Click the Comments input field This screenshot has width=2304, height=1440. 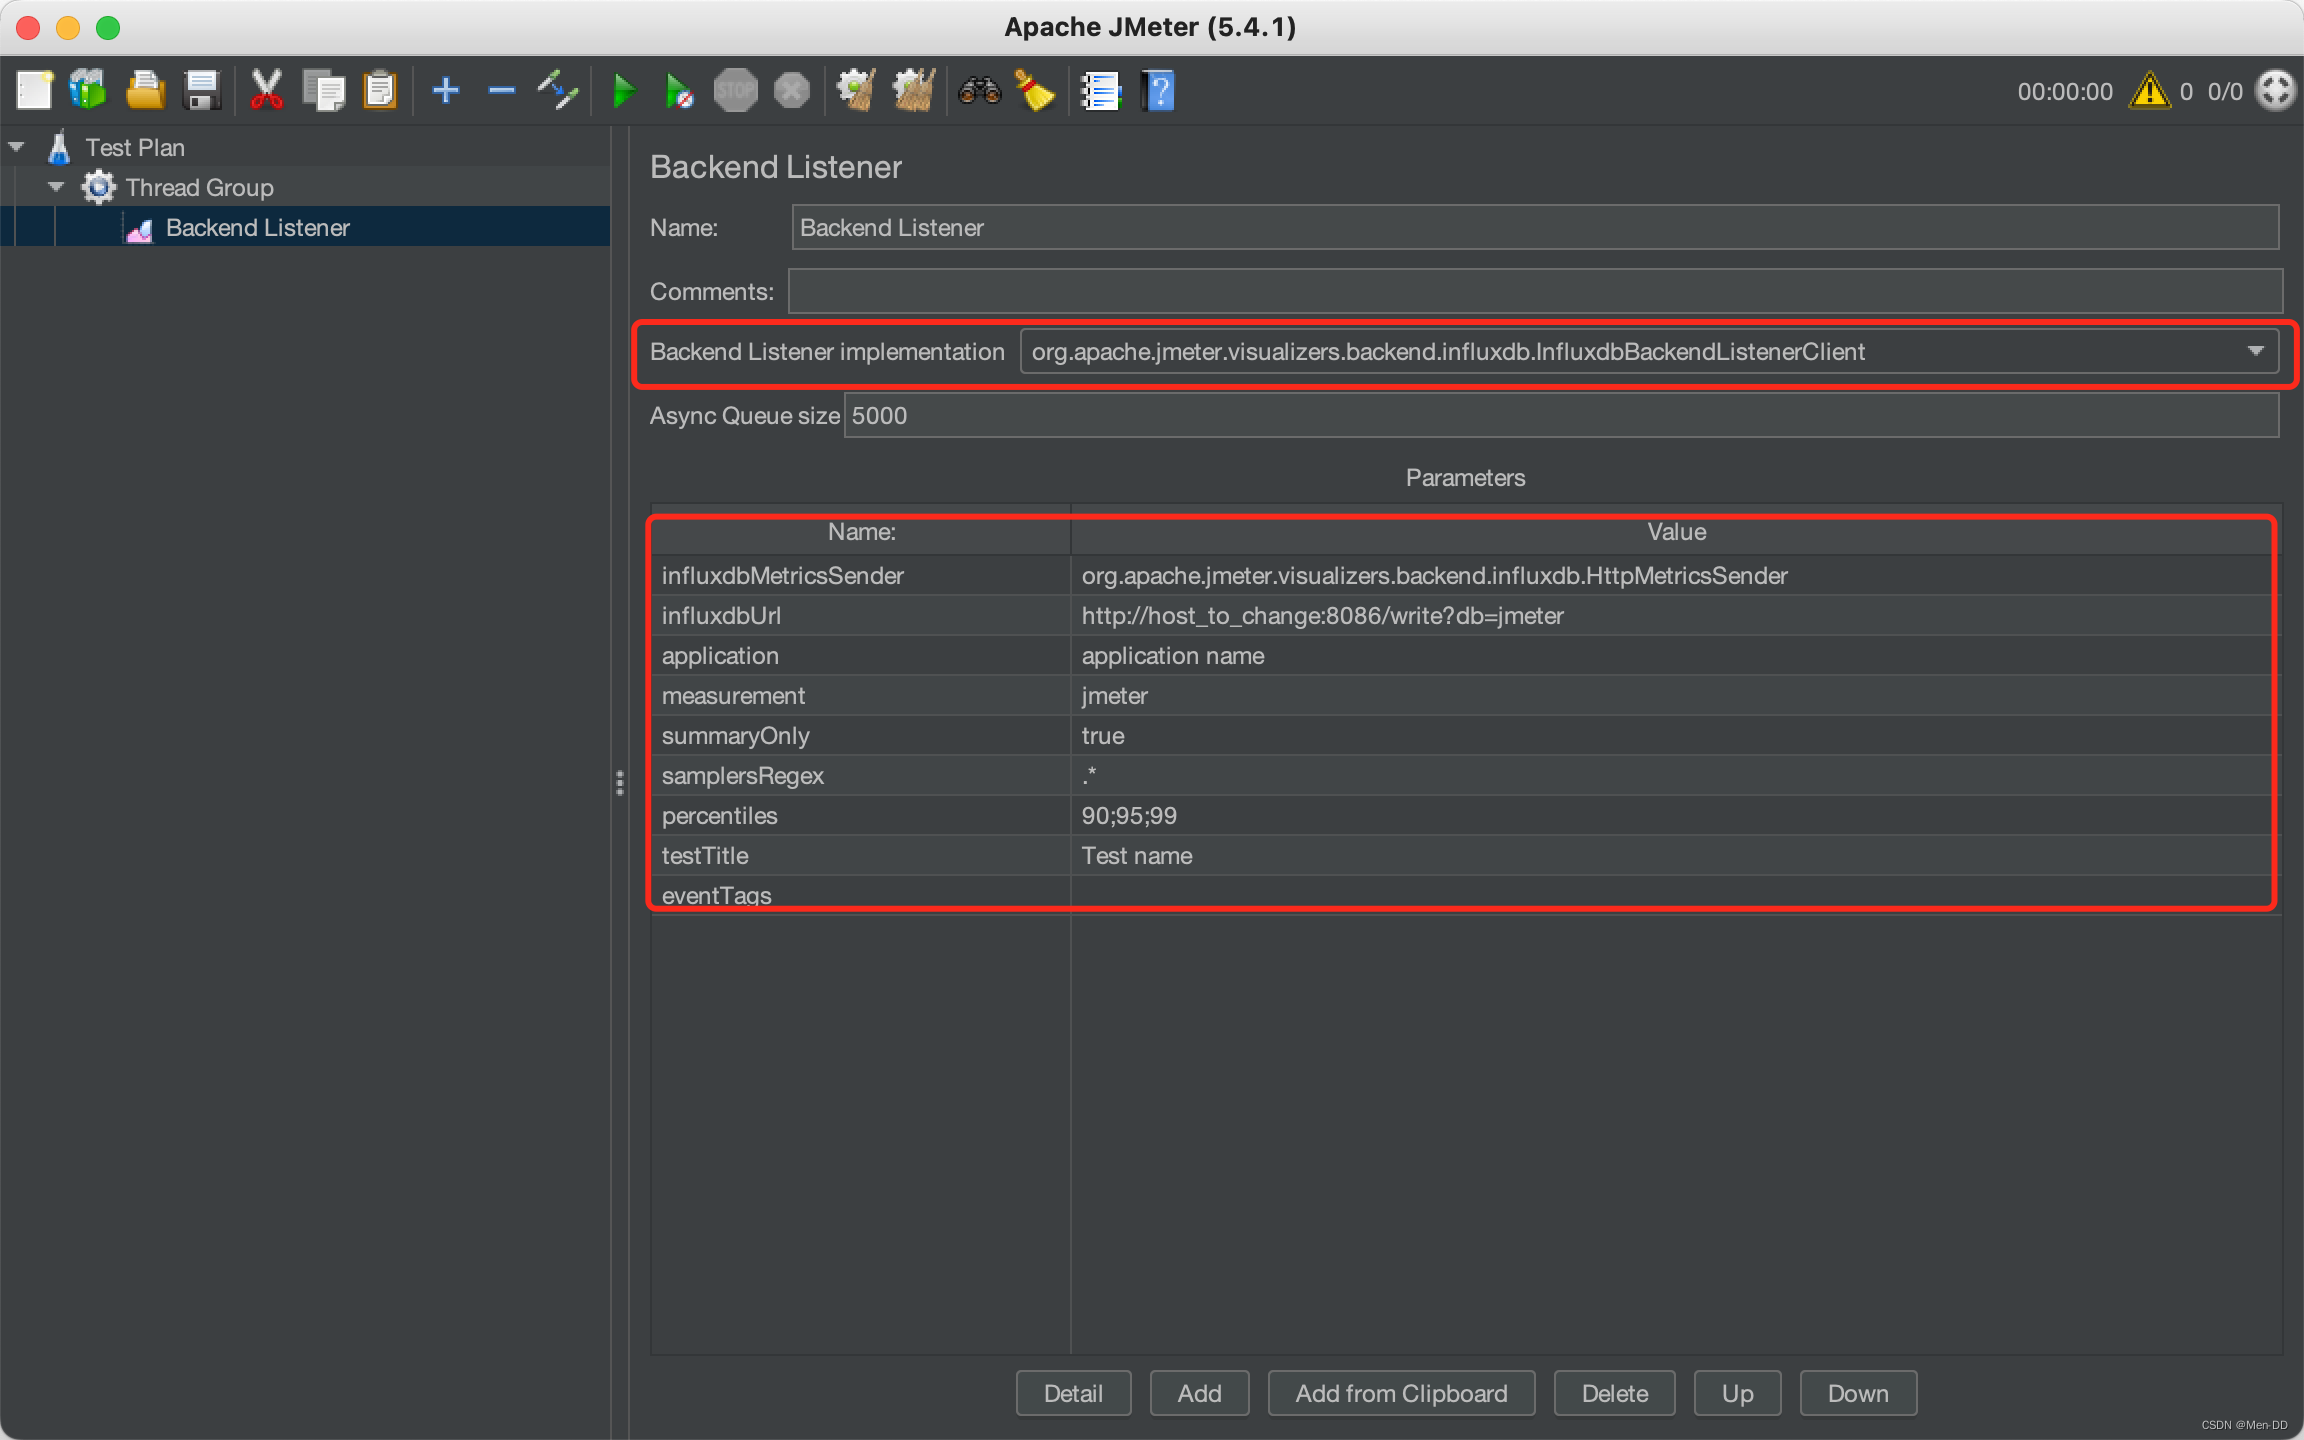pos(1535,291)
